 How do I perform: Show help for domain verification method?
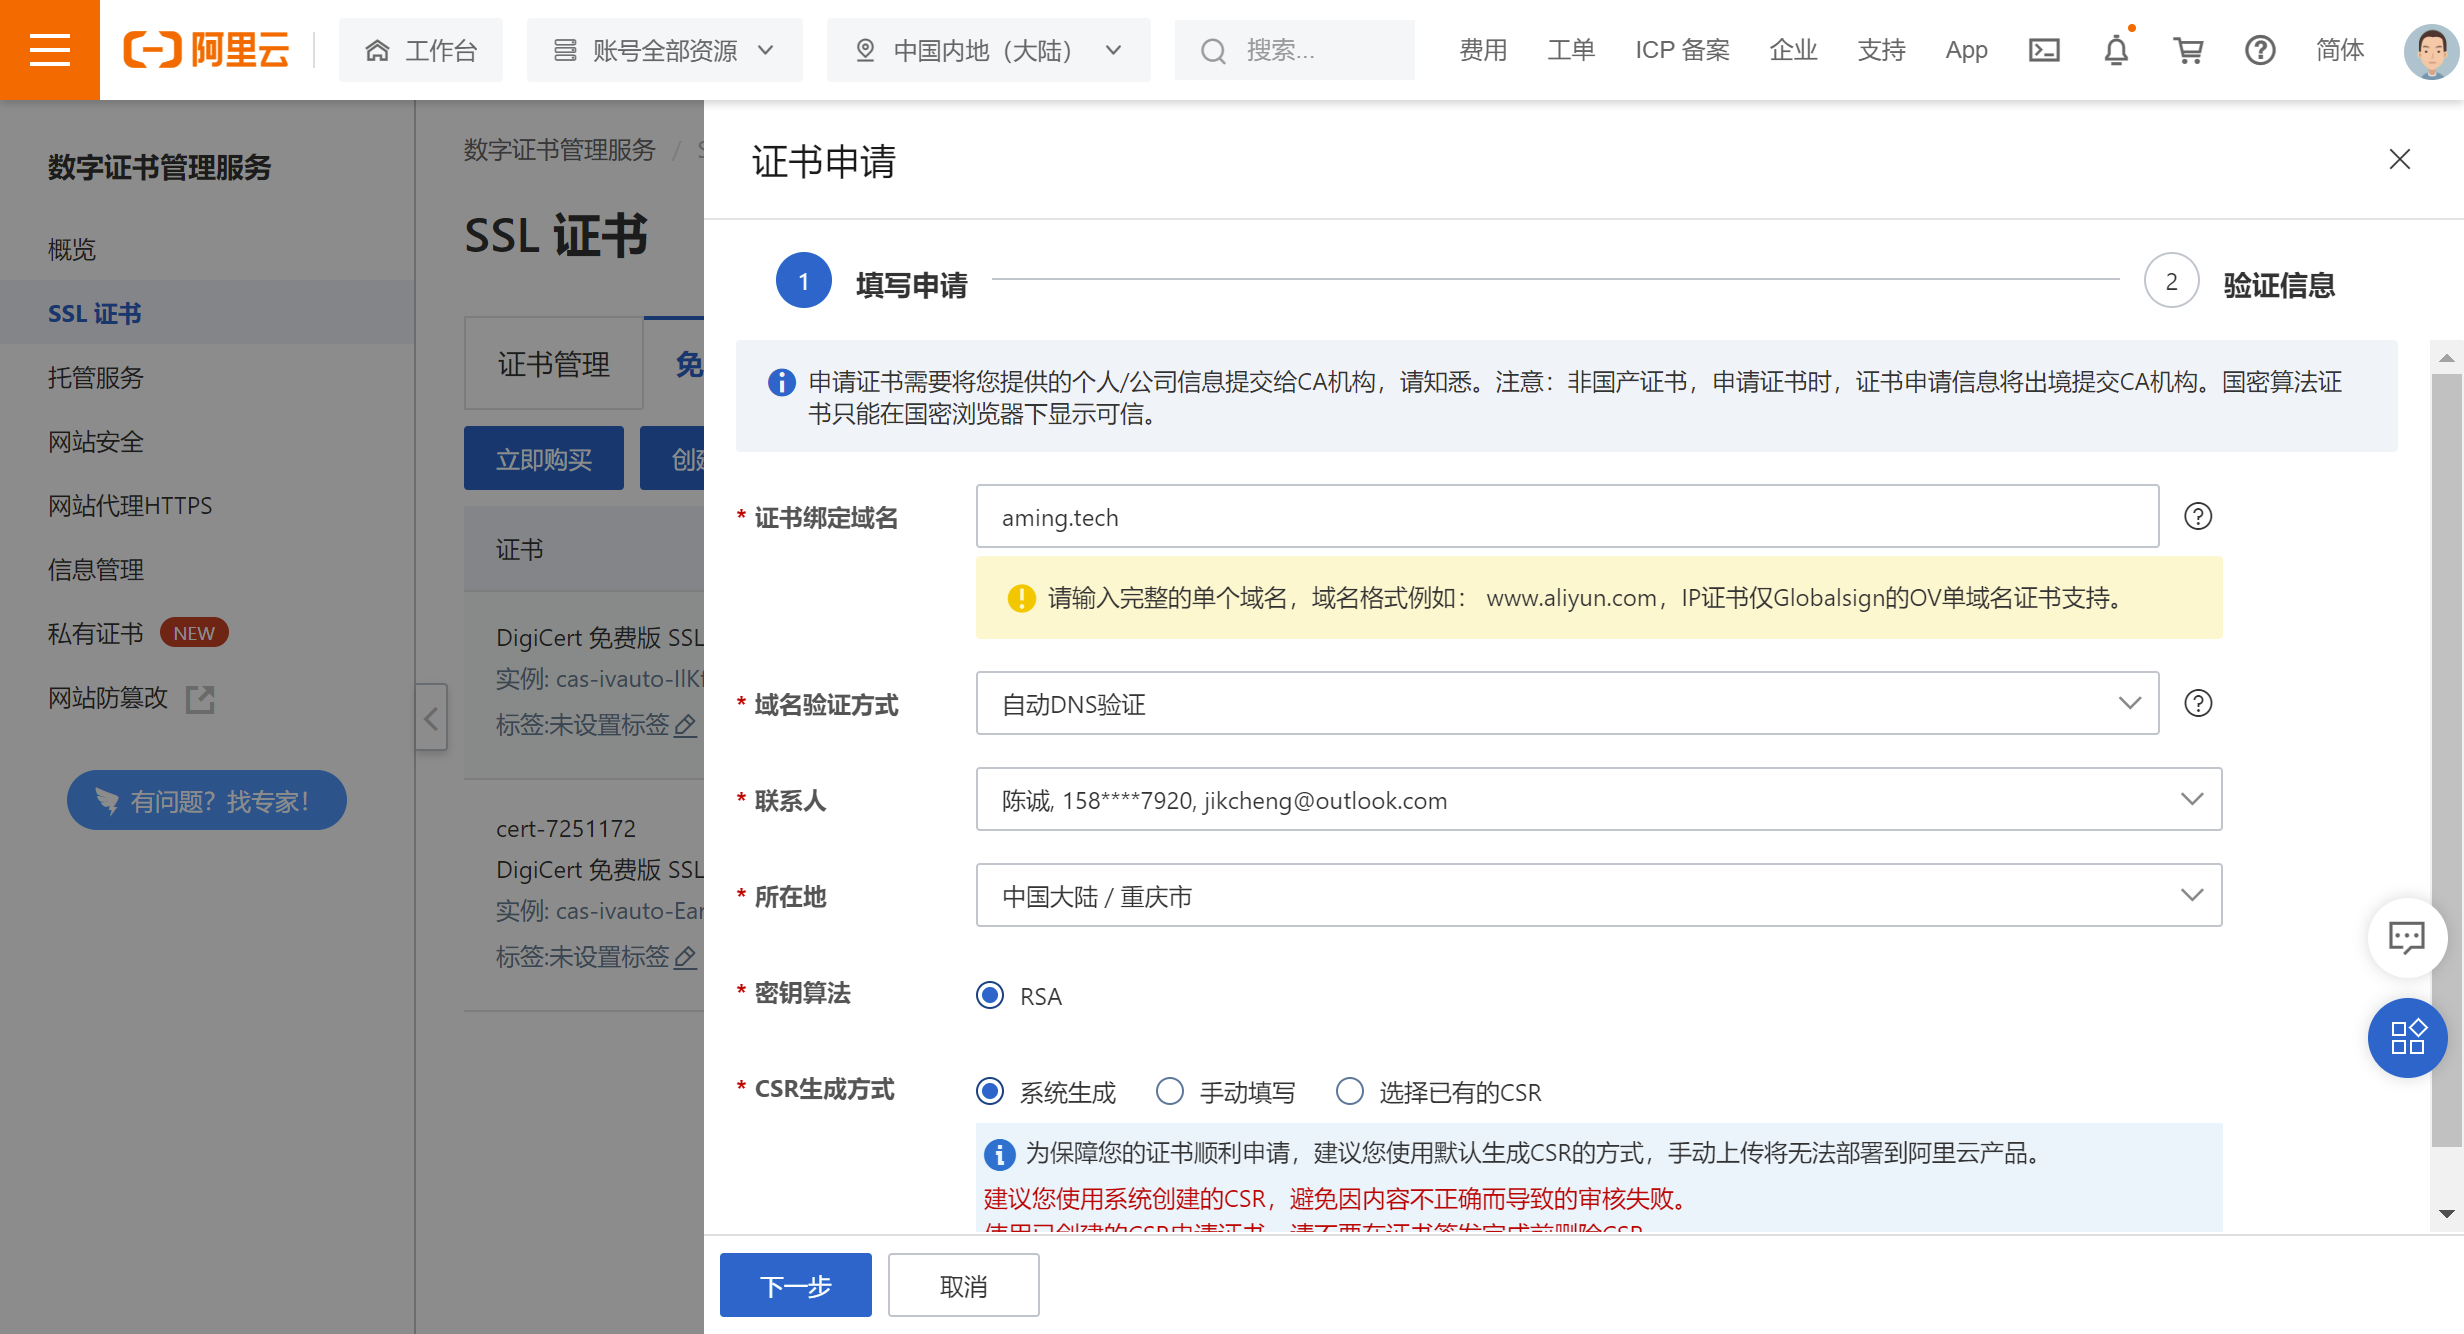[2198, 703]
